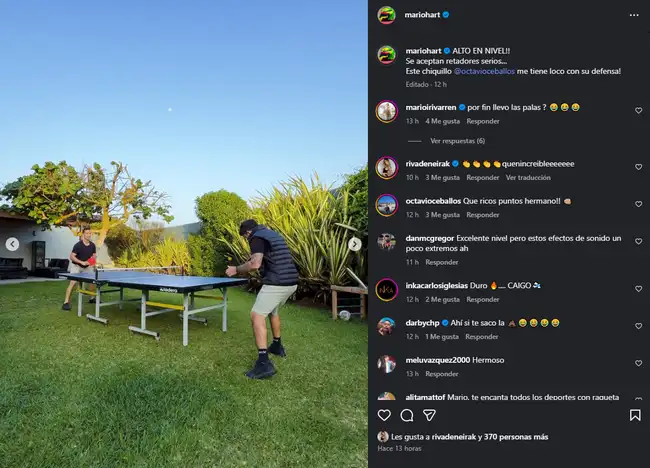View meluvazquez2000's profile avatar
Screen dimensions: 650x468
pyautogui.click(x=386, y=364)
